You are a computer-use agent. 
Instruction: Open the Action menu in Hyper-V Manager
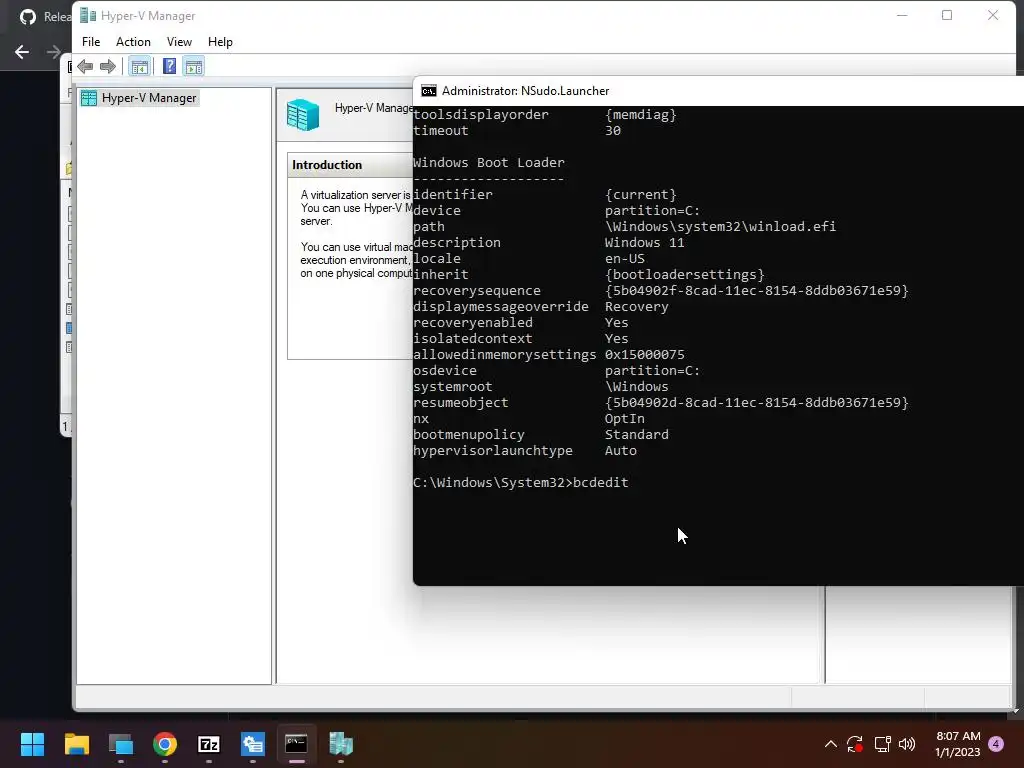point(133,42)
